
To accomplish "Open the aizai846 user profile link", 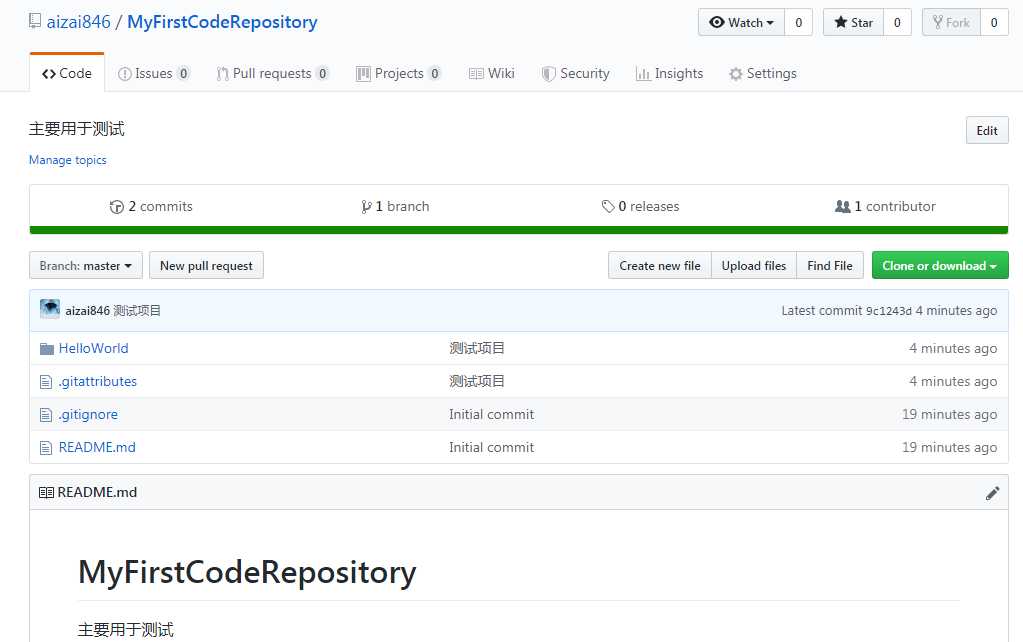I will [x=78, y=22].
